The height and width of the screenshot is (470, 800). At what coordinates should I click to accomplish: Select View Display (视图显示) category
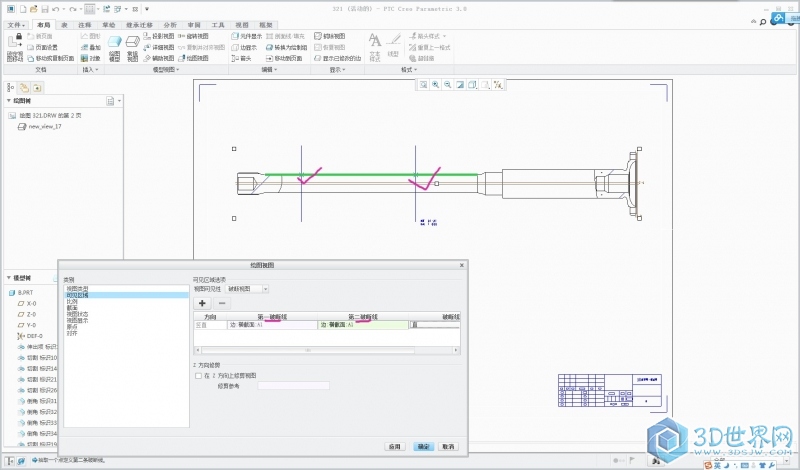coord(77,320)
